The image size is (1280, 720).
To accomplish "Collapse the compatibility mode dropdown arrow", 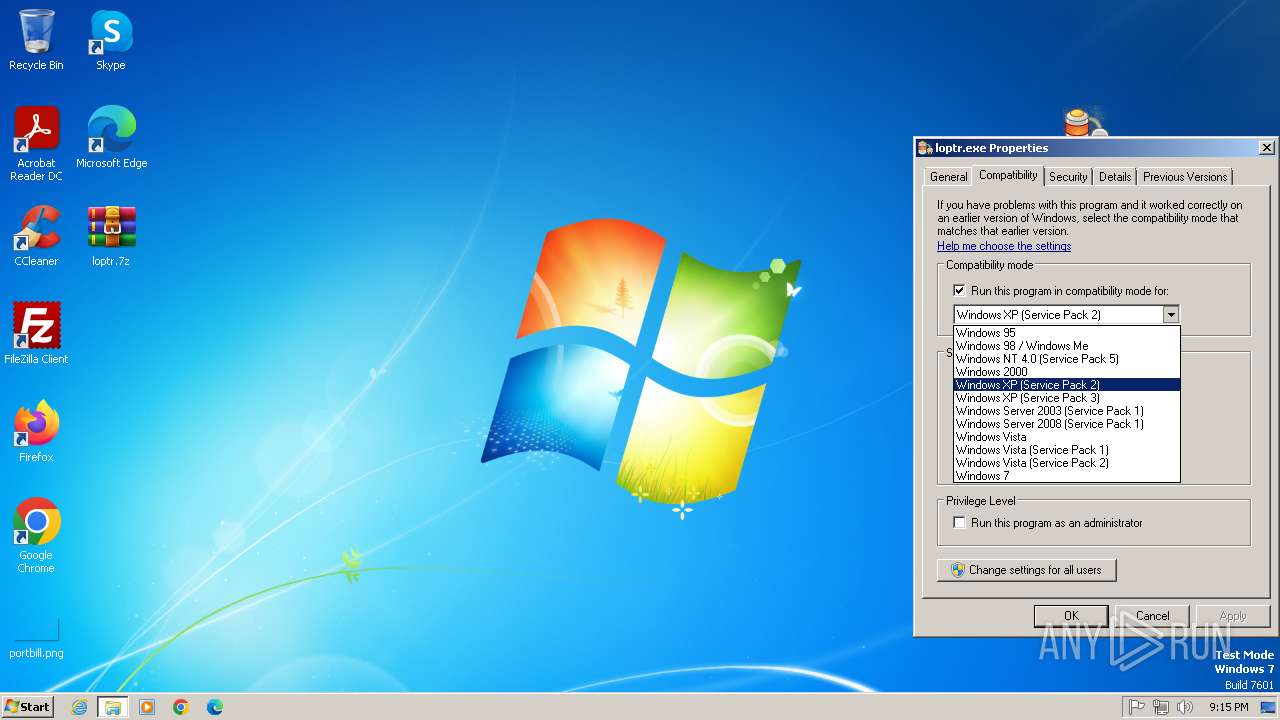I will tap(1171, 315).
